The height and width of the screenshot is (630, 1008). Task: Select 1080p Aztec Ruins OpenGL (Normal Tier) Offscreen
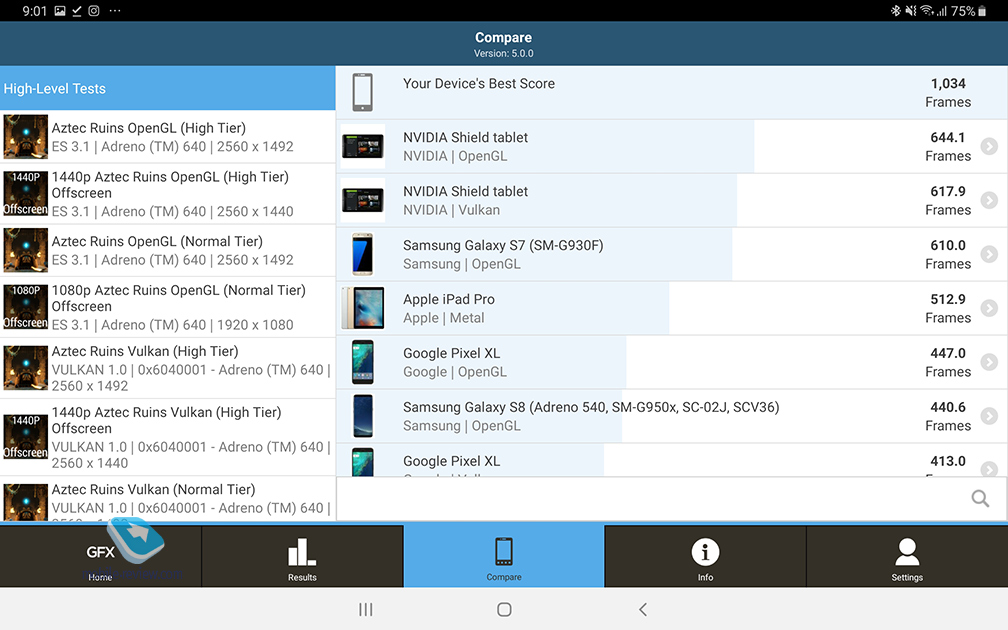[x=167, y=307]
